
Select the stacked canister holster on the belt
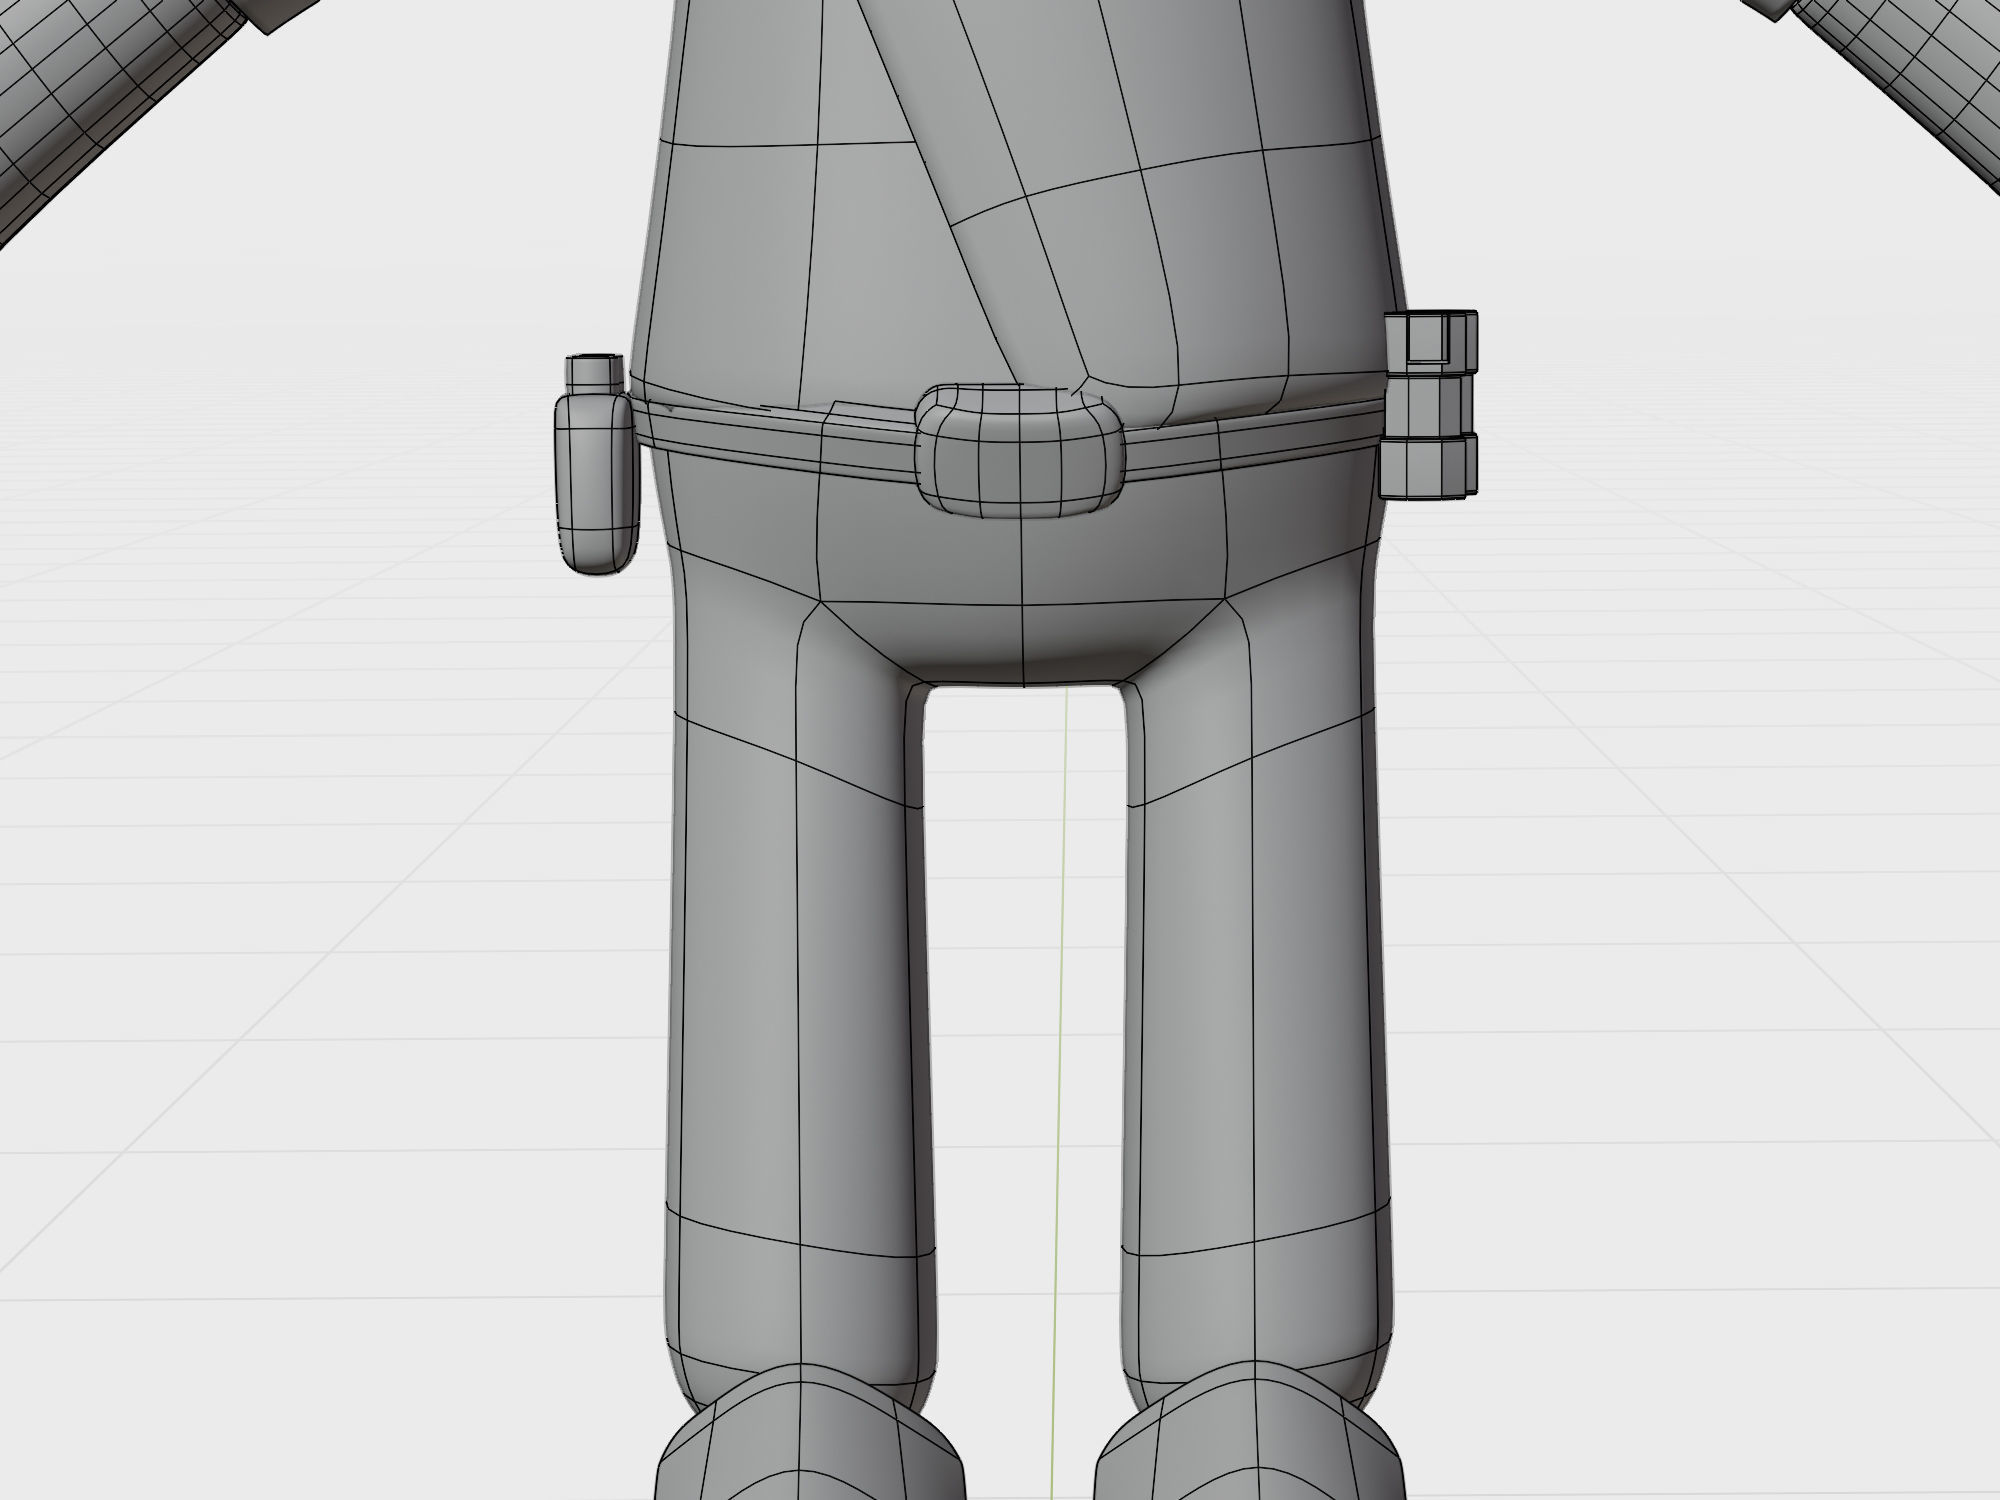pos(1429,404)
